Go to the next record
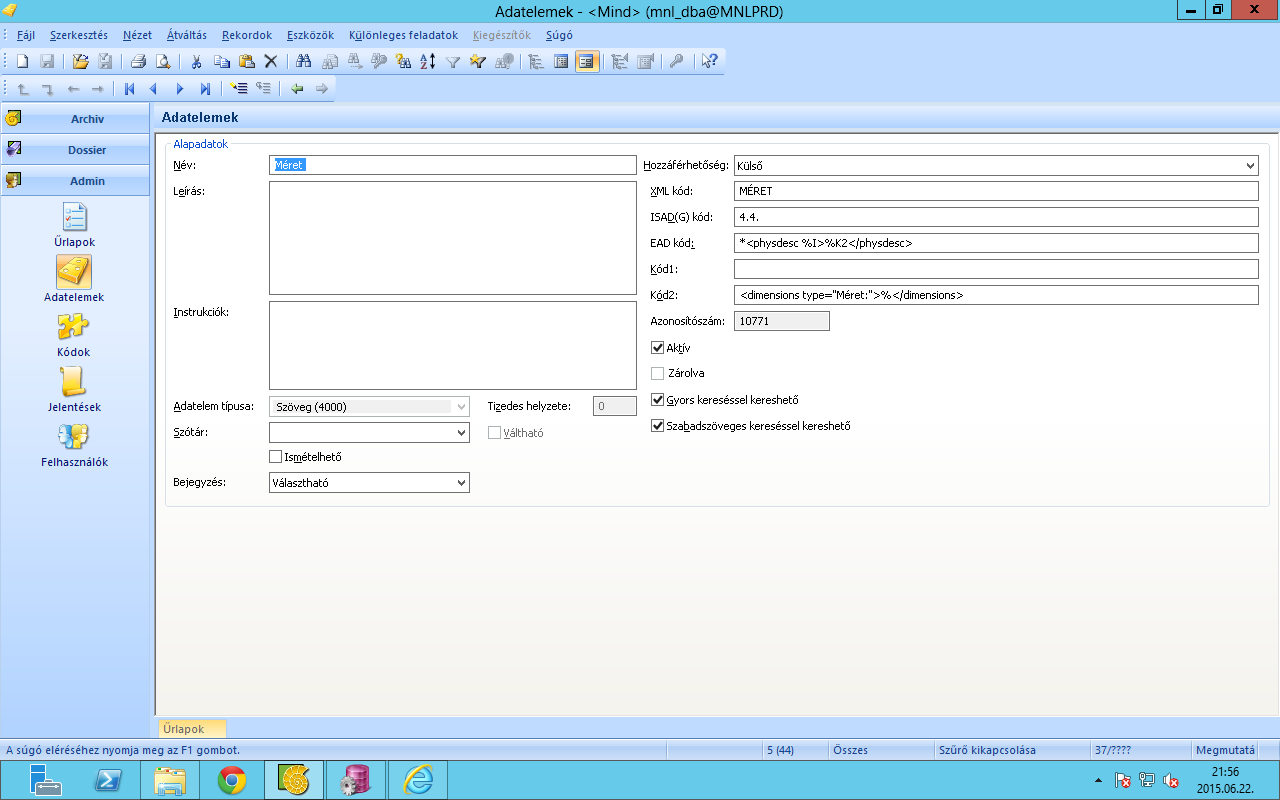1280x800 pixels. click(x=180, y=89)
